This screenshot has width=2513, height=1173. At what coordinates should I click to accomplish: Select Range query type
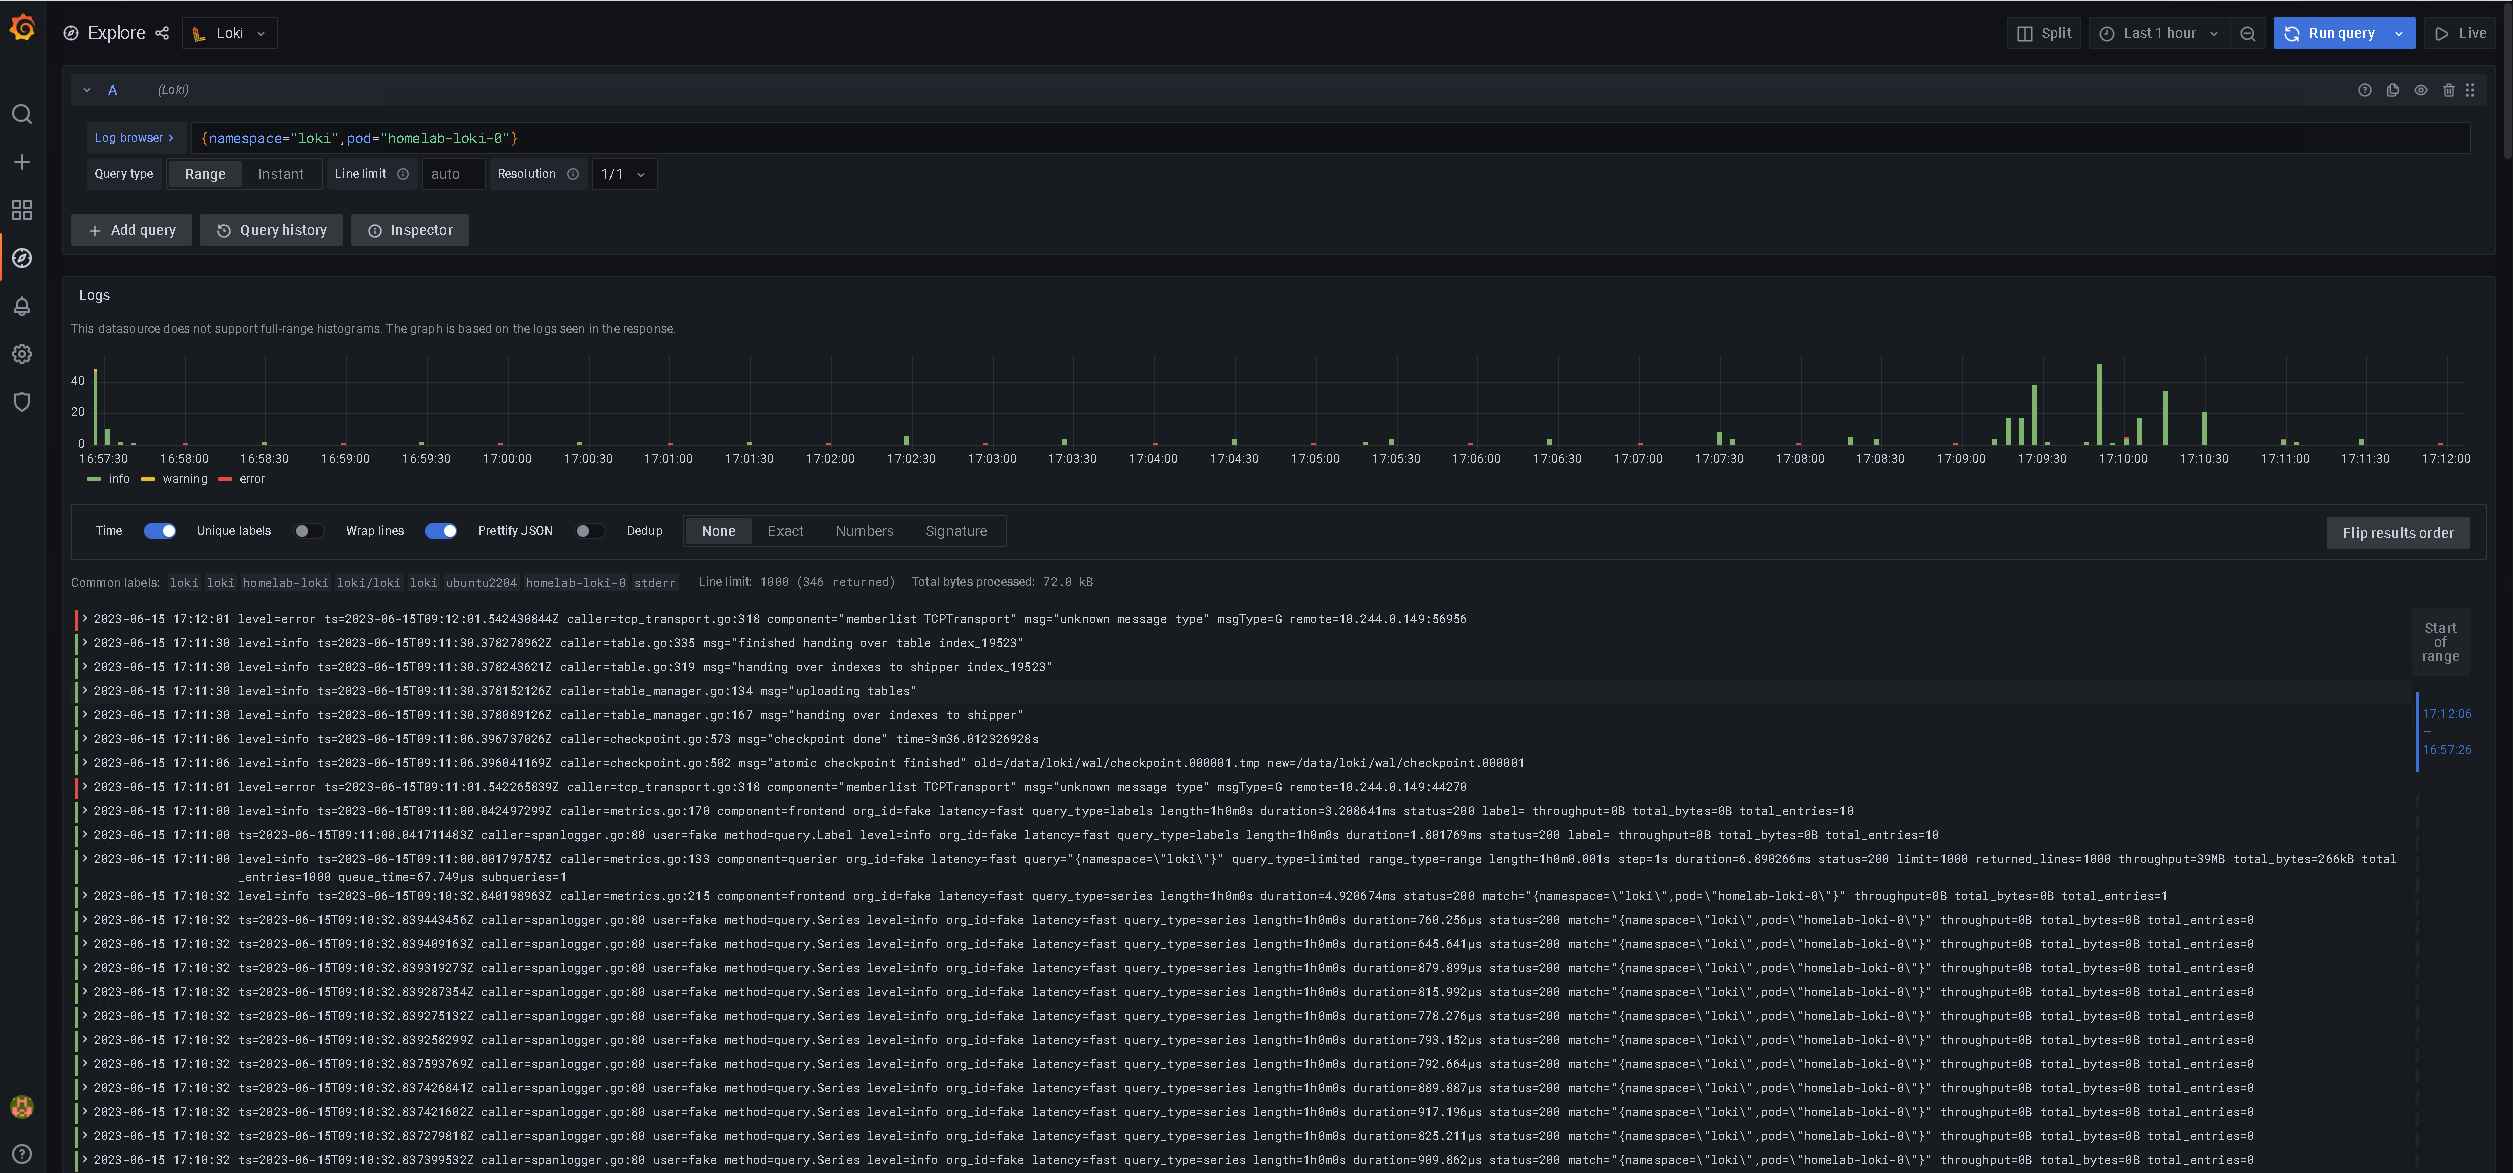[205, 174]
